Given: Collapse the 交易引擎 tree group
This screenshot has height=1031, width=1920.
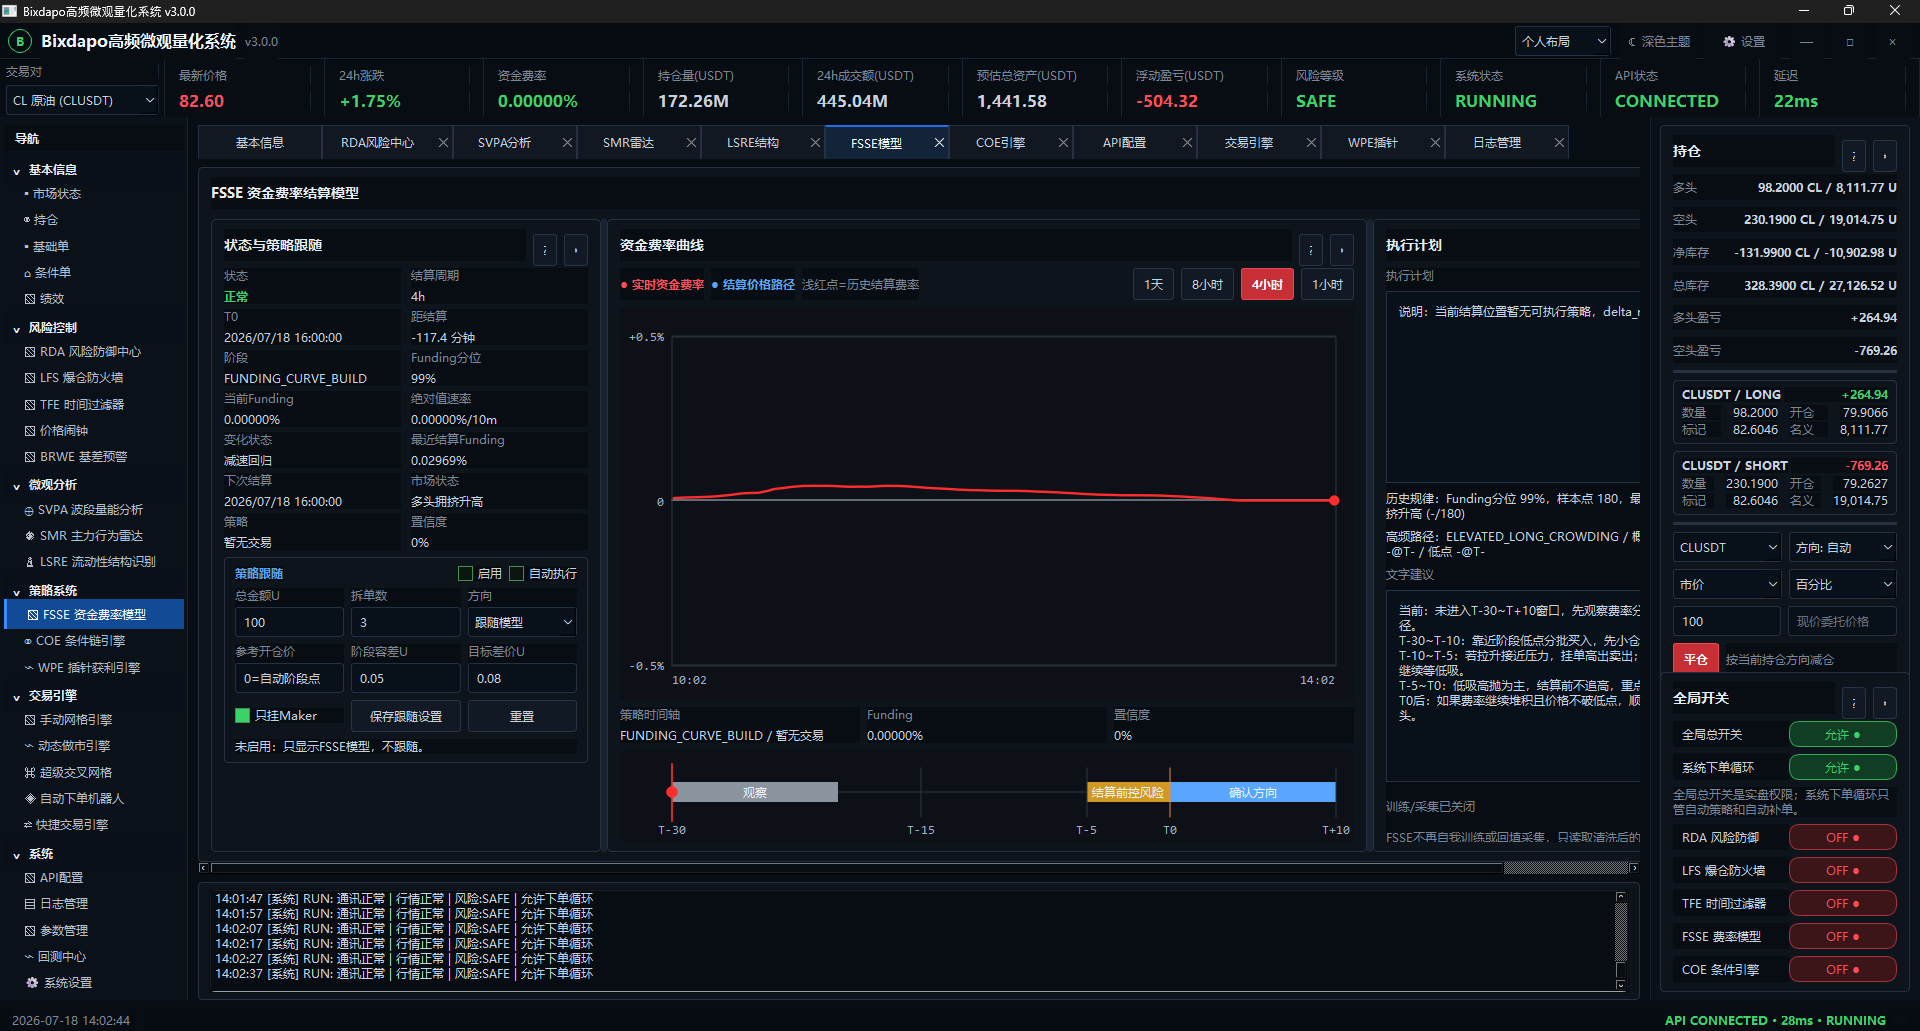Looking at the screenshot, I should pyautogui.click(x=17, y=697).
